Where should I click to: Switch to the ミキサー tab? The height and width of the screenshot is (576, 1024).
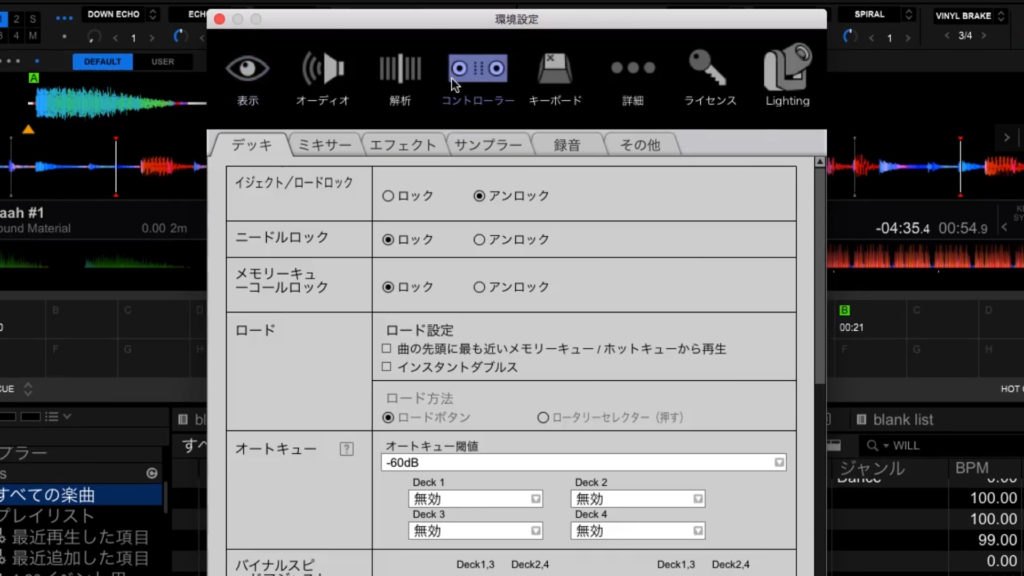point(324,145)
